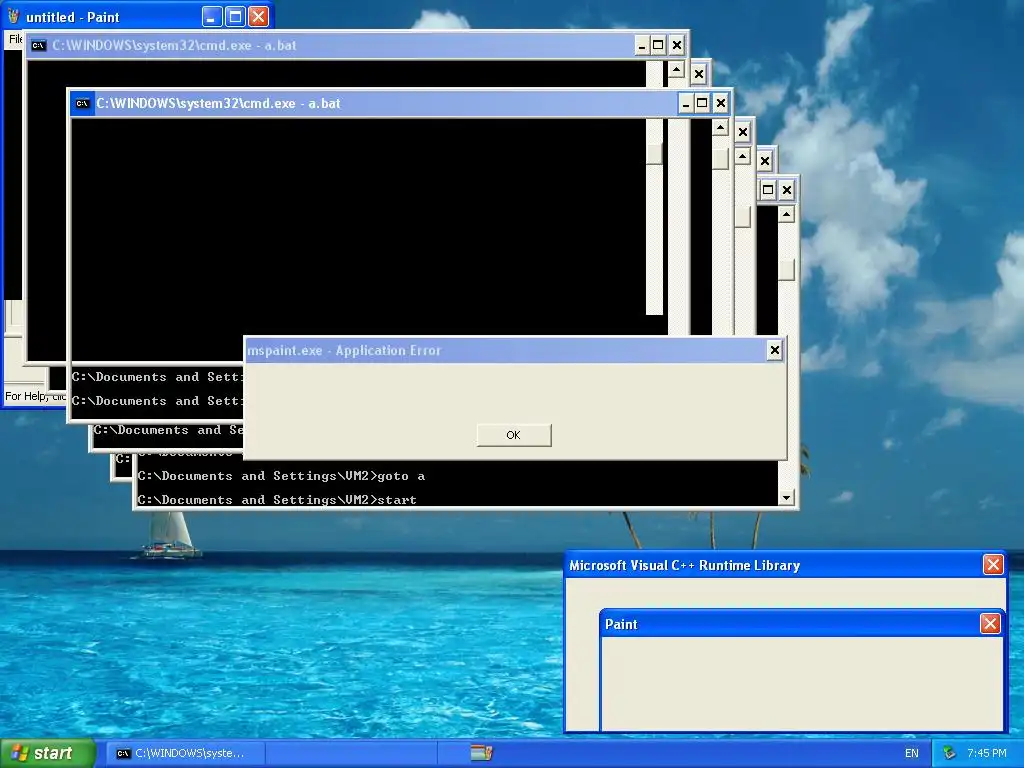1024x768 pixels.
Task: Open the system menu icon of the active cmd.exe a.bat window
Action: [82, 103]
